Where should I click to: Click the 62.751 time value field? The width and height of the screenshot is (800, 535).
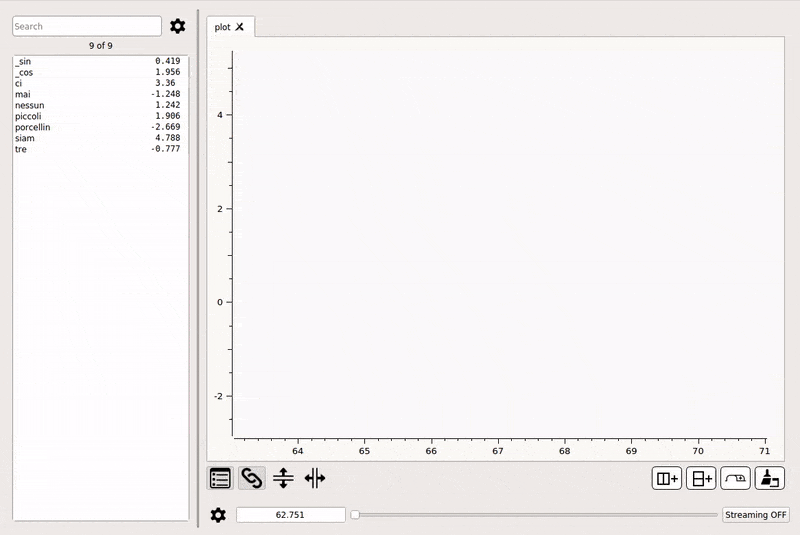click(x=291, y=515)
